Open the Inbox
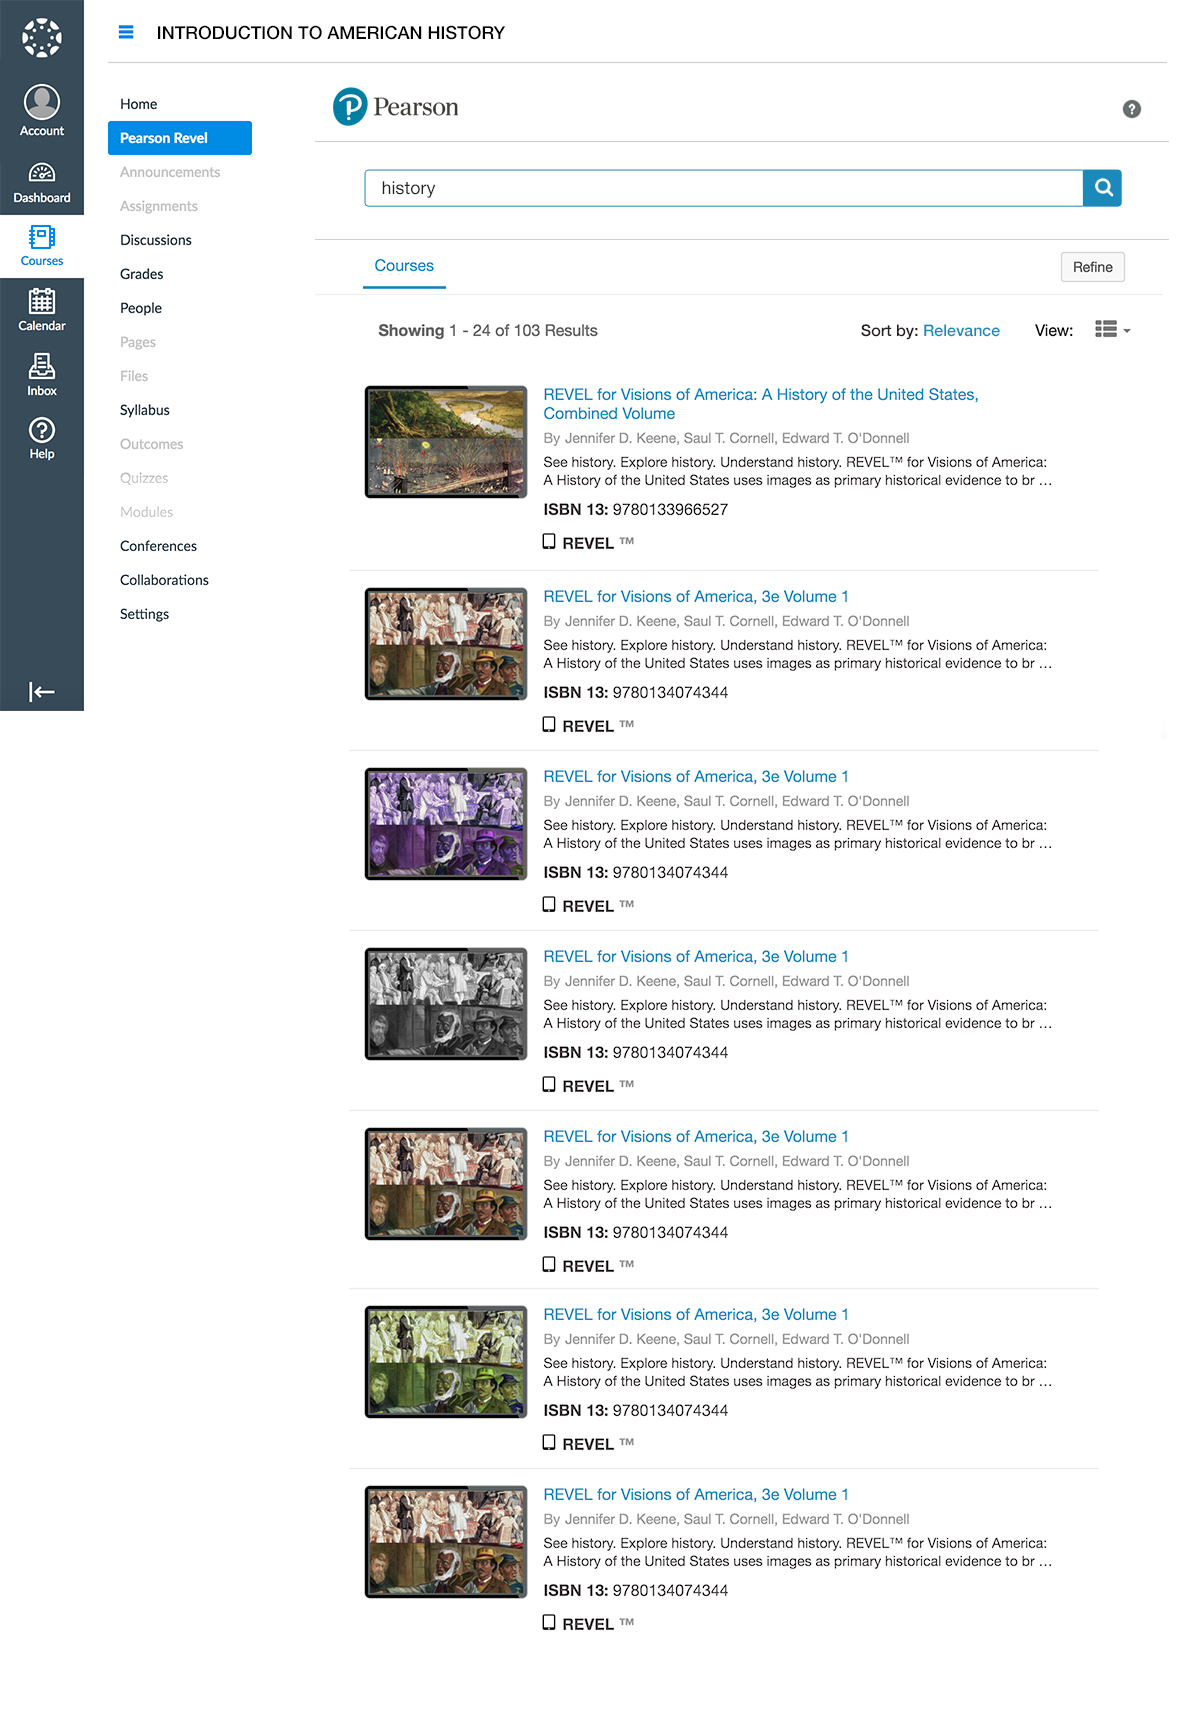This screenshot has width=1200, height=1716. pyautogui.click(x=42, y=375)
